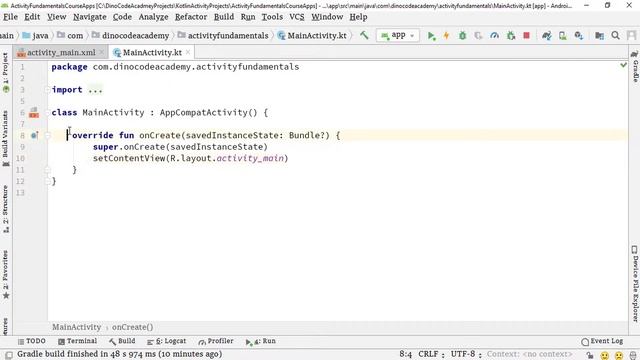Screen dimensions: 640x360
Task: Open the Favorites side panel
Action: click(6, 274)
